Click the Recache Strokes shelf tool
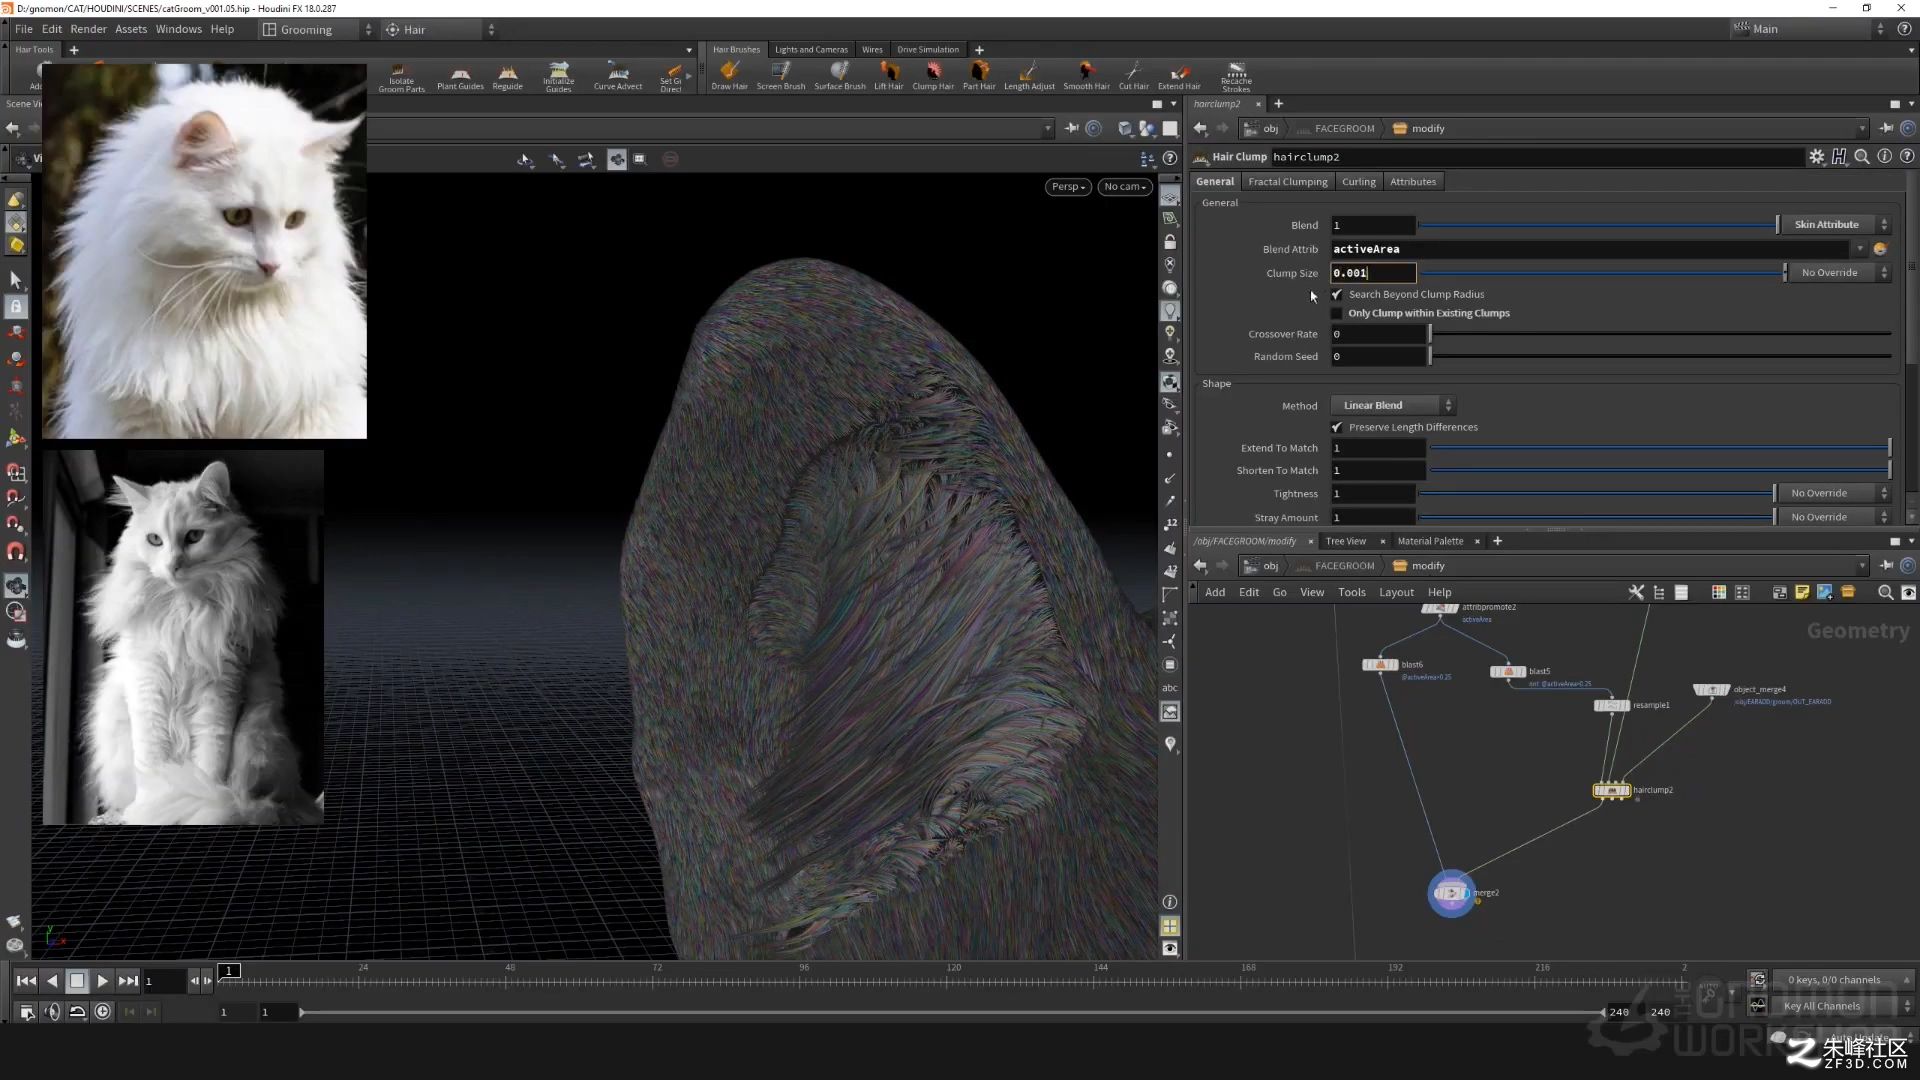 (x=1236, y=77)
